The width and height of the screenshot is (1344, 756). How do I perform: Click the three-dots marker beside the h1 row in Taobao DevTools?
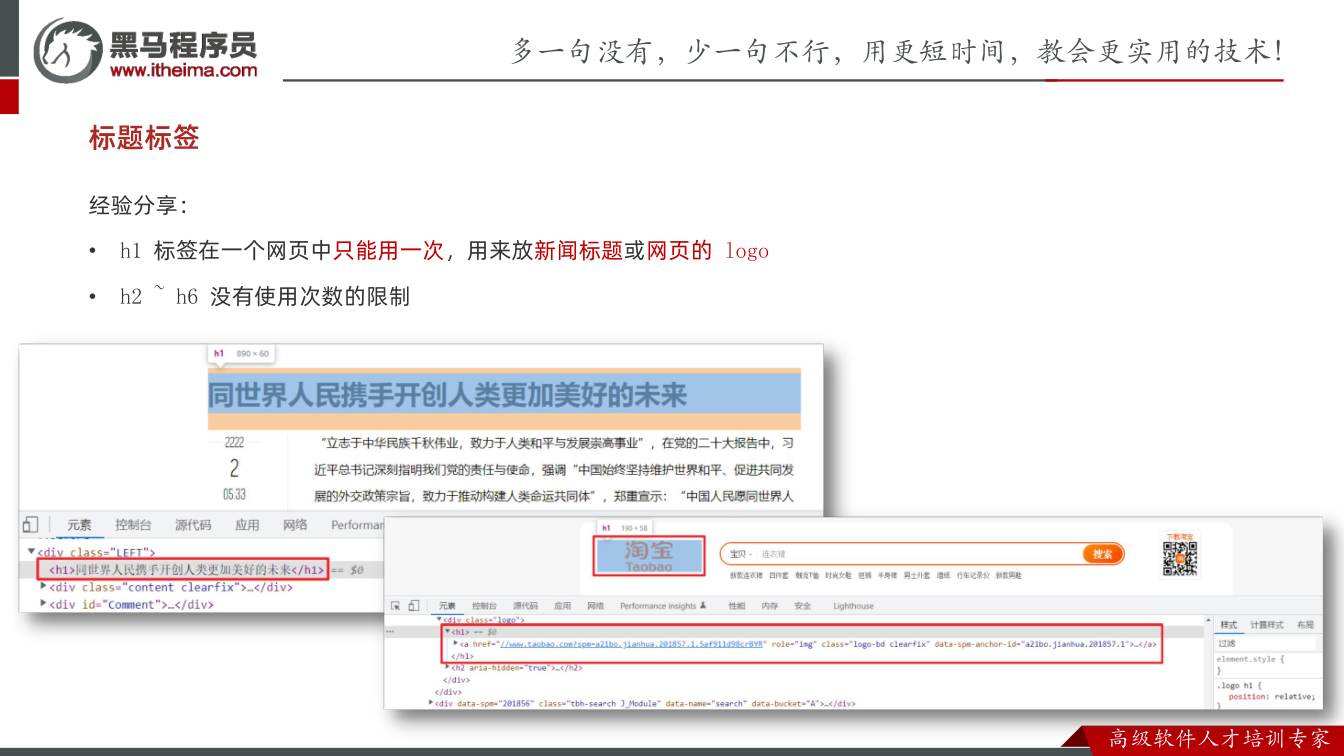pos(390,631)
